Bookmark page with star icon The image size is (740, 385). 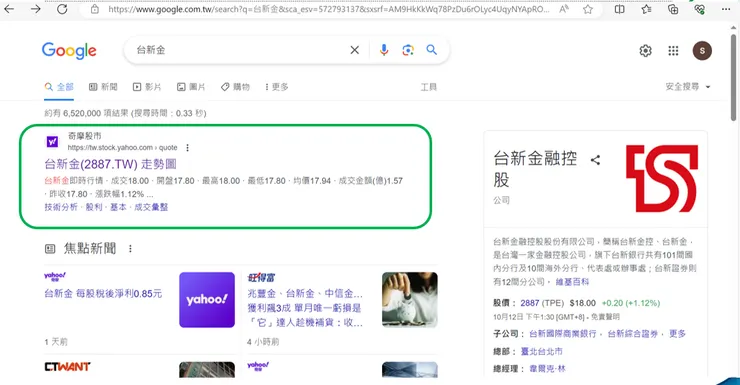(588, 9)
